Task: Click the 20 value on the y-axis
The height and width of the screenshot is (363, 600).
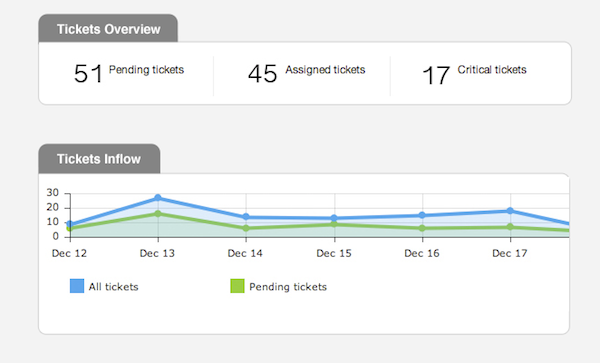Action: coord(53,207)
